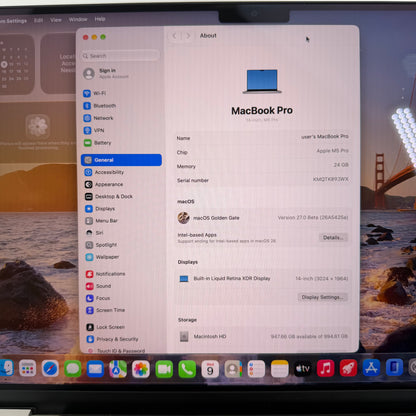
Task: Open the Help menu
Action: coord(100,19)
